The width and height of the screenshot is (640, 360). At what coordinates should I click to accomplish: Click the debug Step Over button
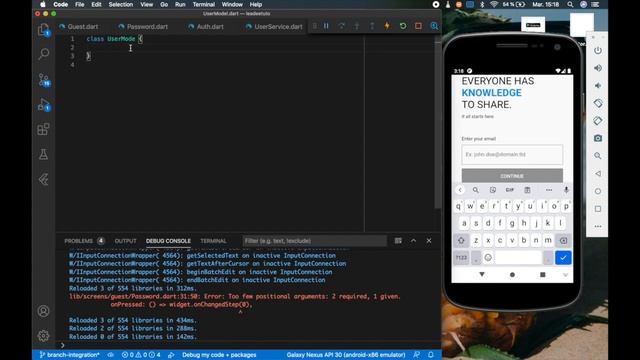pos(342,26)
